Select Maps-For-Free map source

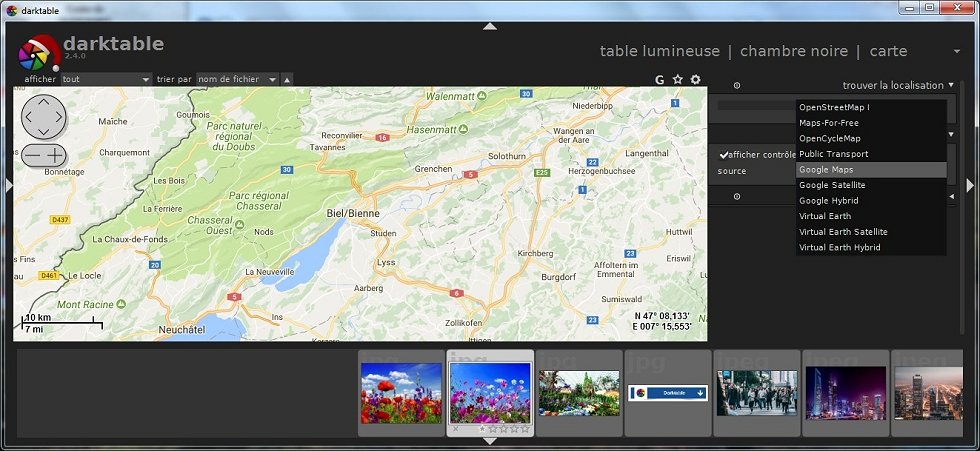[871, 123]
